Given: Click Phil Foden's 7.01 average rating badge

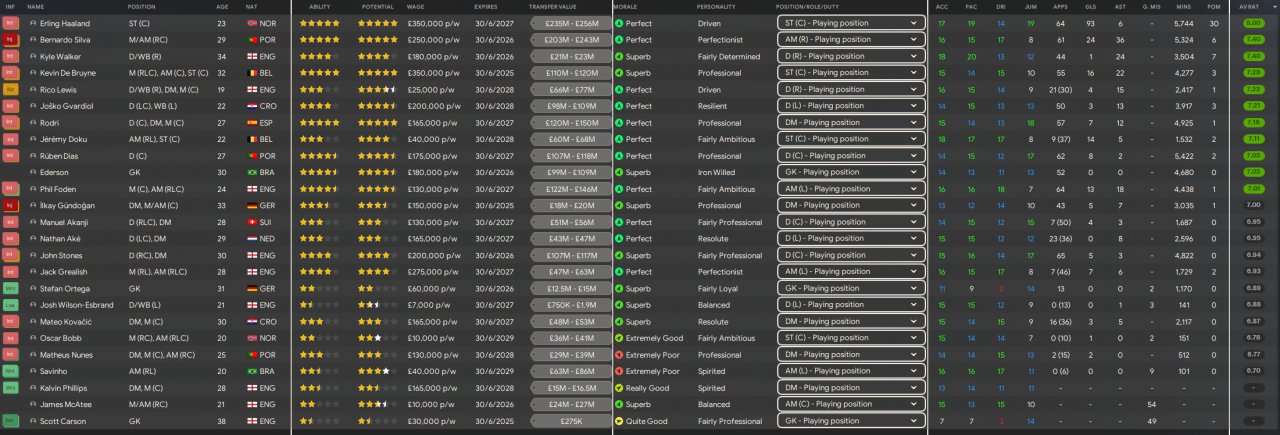Looking at the screenshot, I should tap(1253, 189).
